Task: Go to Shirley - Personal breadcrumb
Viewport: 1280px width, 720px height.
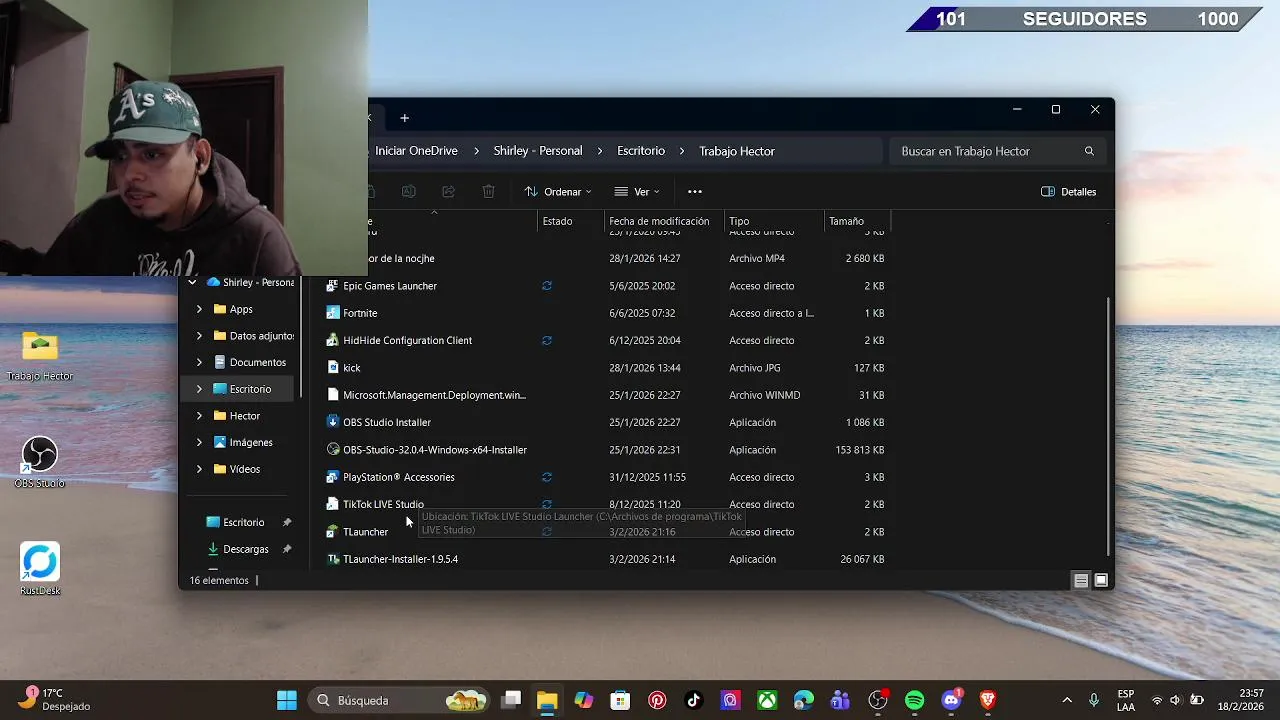Action: [x=538, y=151]
